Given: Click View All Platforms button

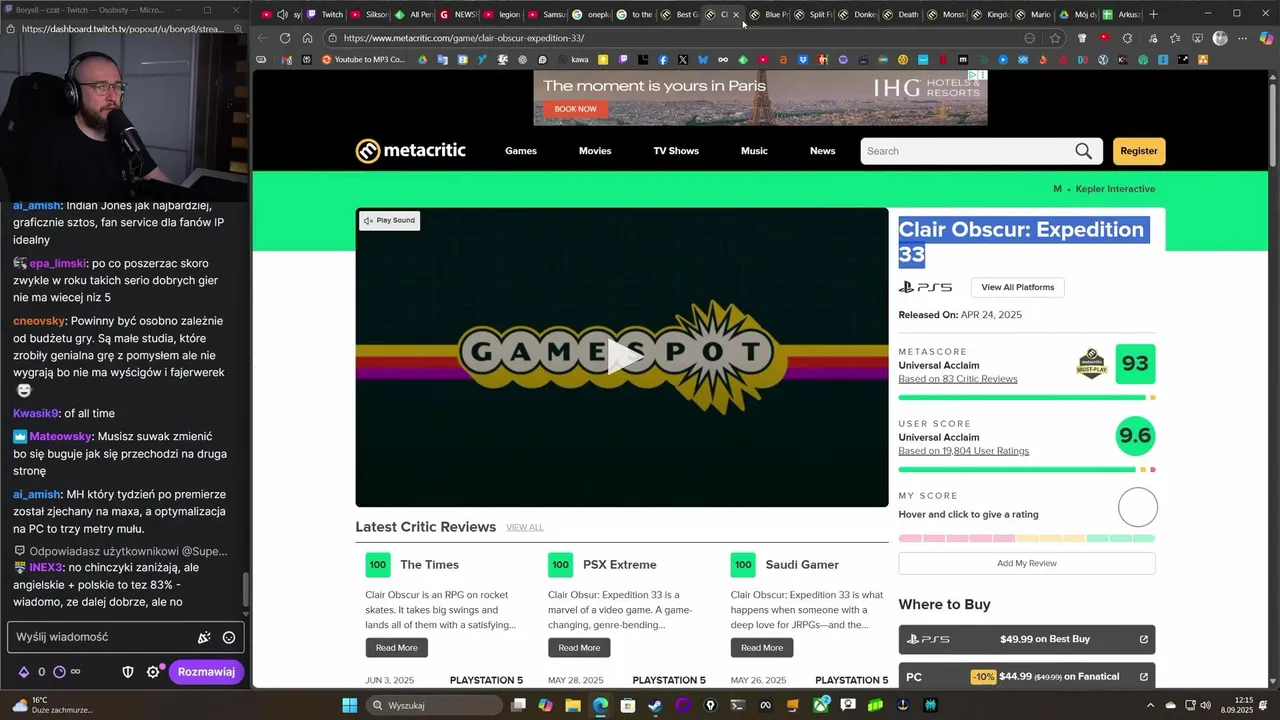Looking at the screenshot, I should click(x=1017, y=287).
